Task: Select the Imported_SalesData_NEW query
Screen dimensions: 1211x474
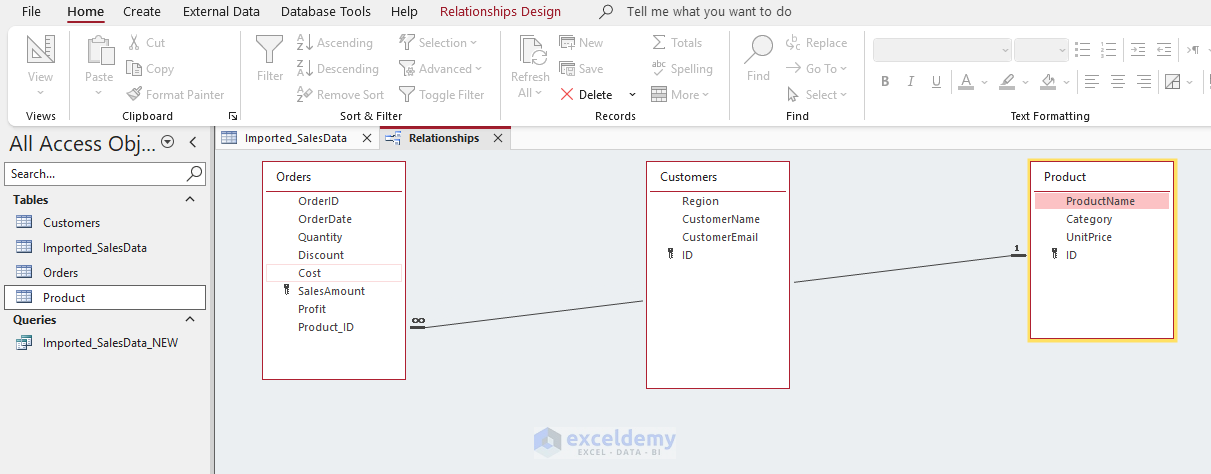Action: pos(105,342)
